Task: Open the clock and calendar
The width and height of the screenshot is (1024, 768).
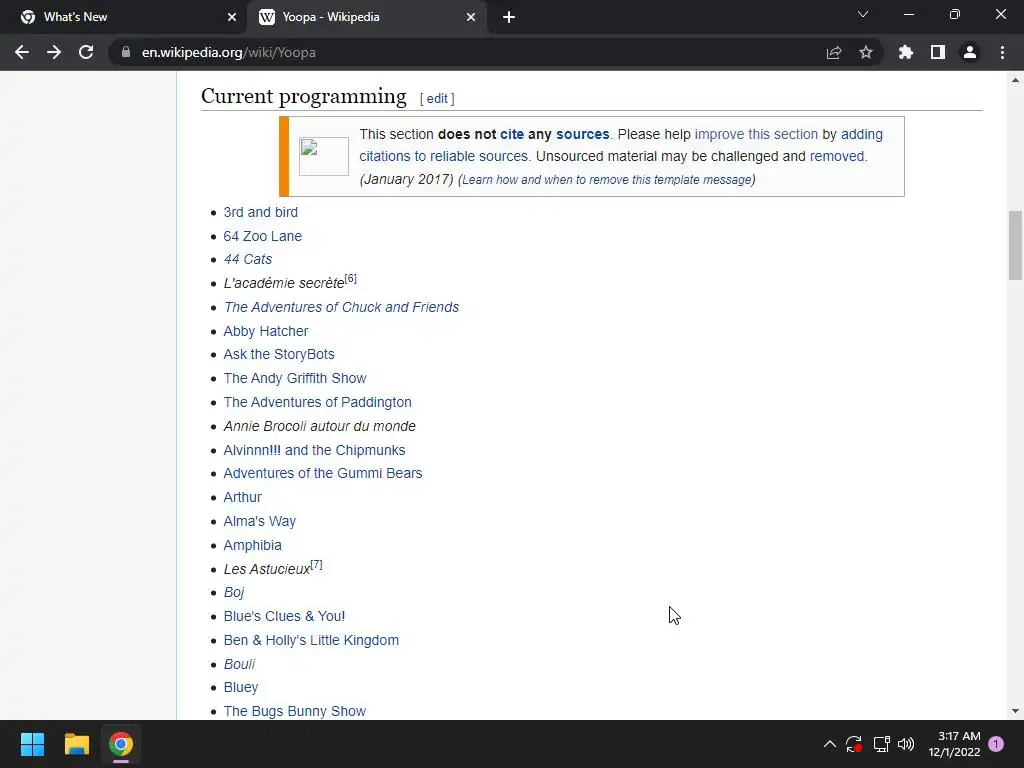Action: 954,744
